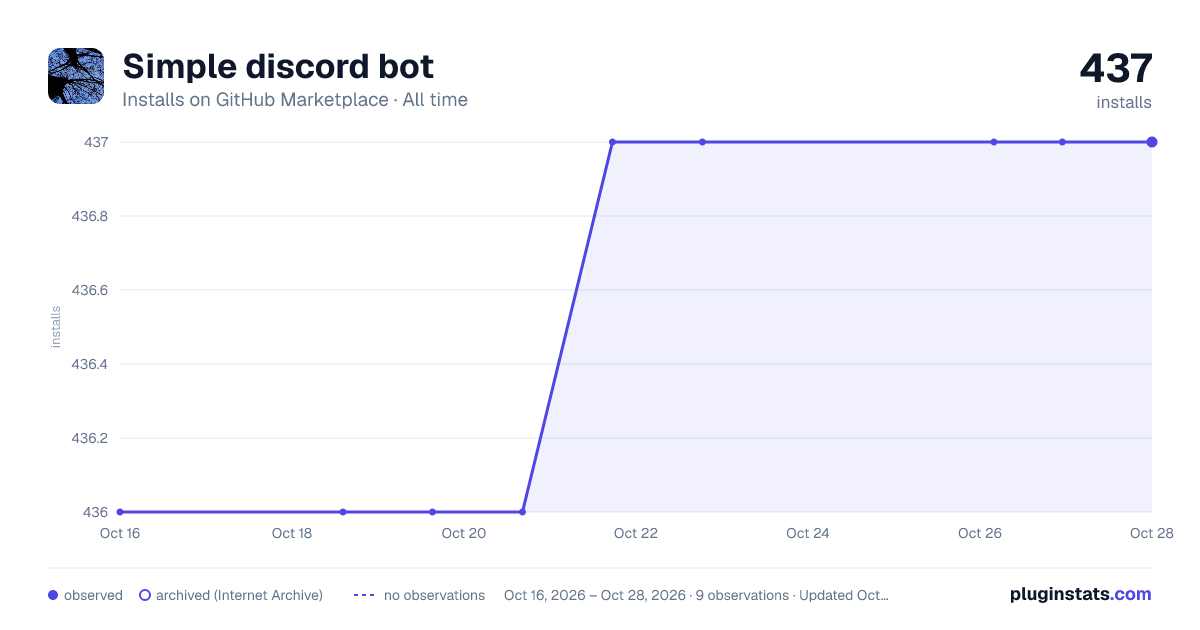Screen dimensions: 1200x630
Task: Click the 436.4 y-axis label
Action: point(90,364)
